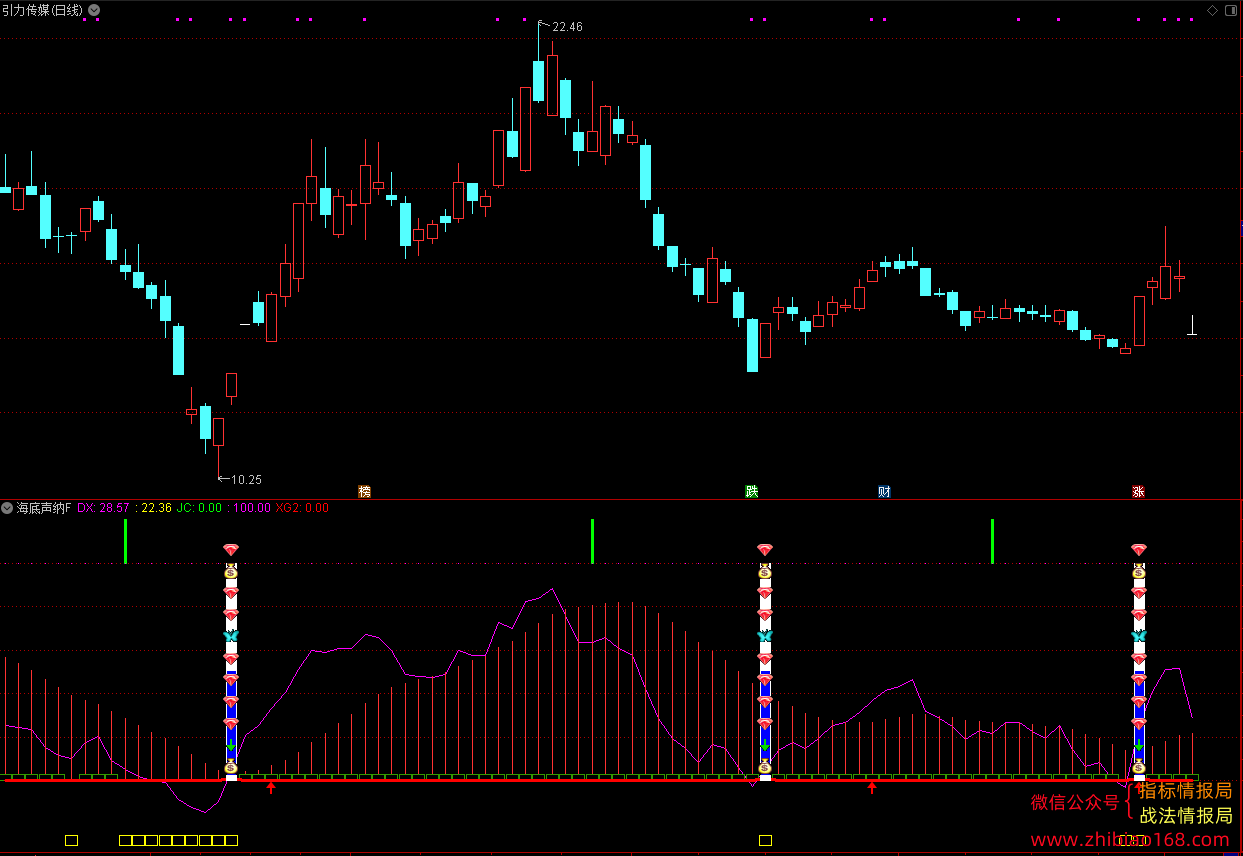Select middle green vertical signal bar
Viewport: 1243px width, 856px height.
pyautogui.click(x=592, y=541)
